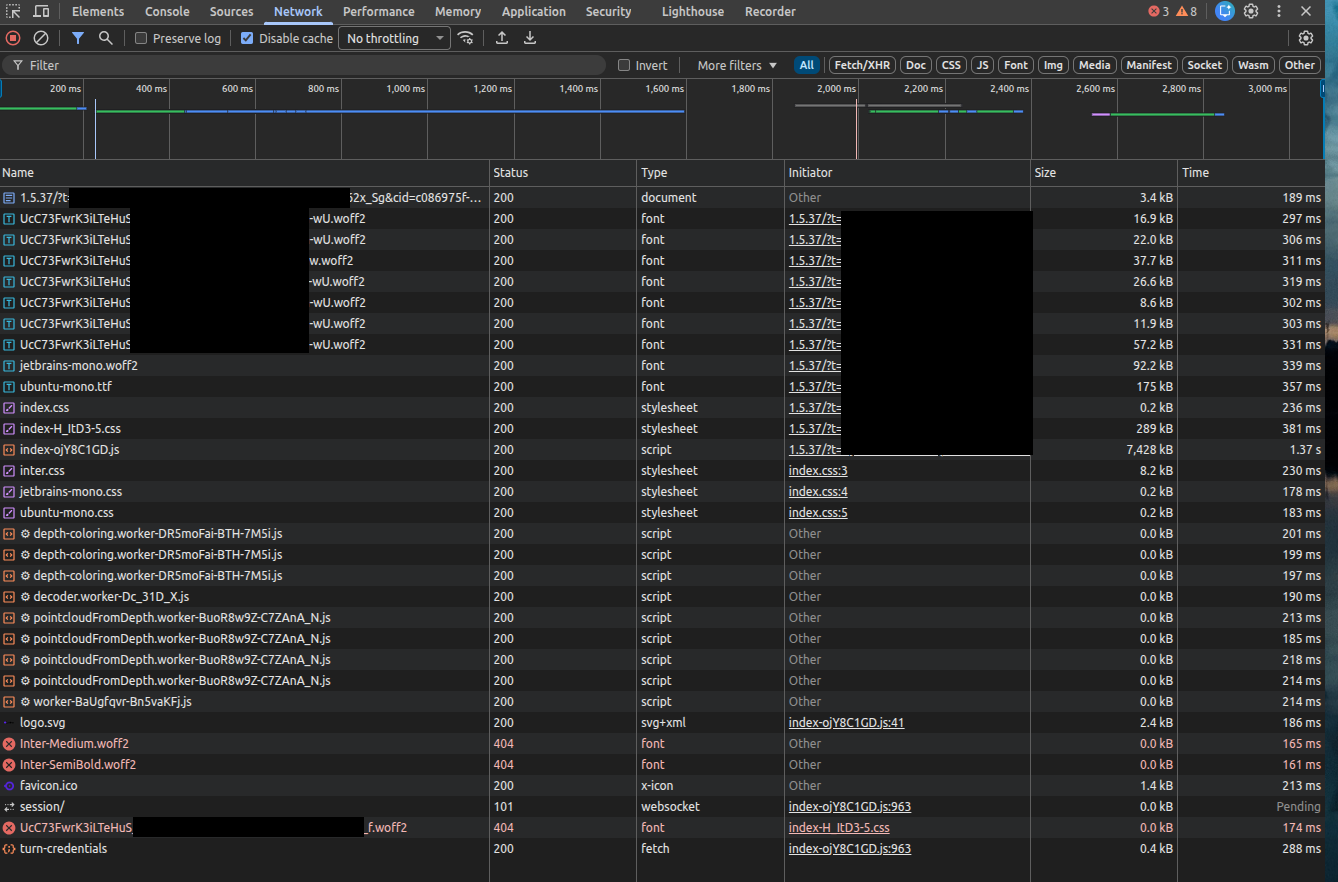The width and height of the screenshot is (1338, 882).
Task: Open DevTools settings gear in tab bar
Action: [x=1251, y=11]
